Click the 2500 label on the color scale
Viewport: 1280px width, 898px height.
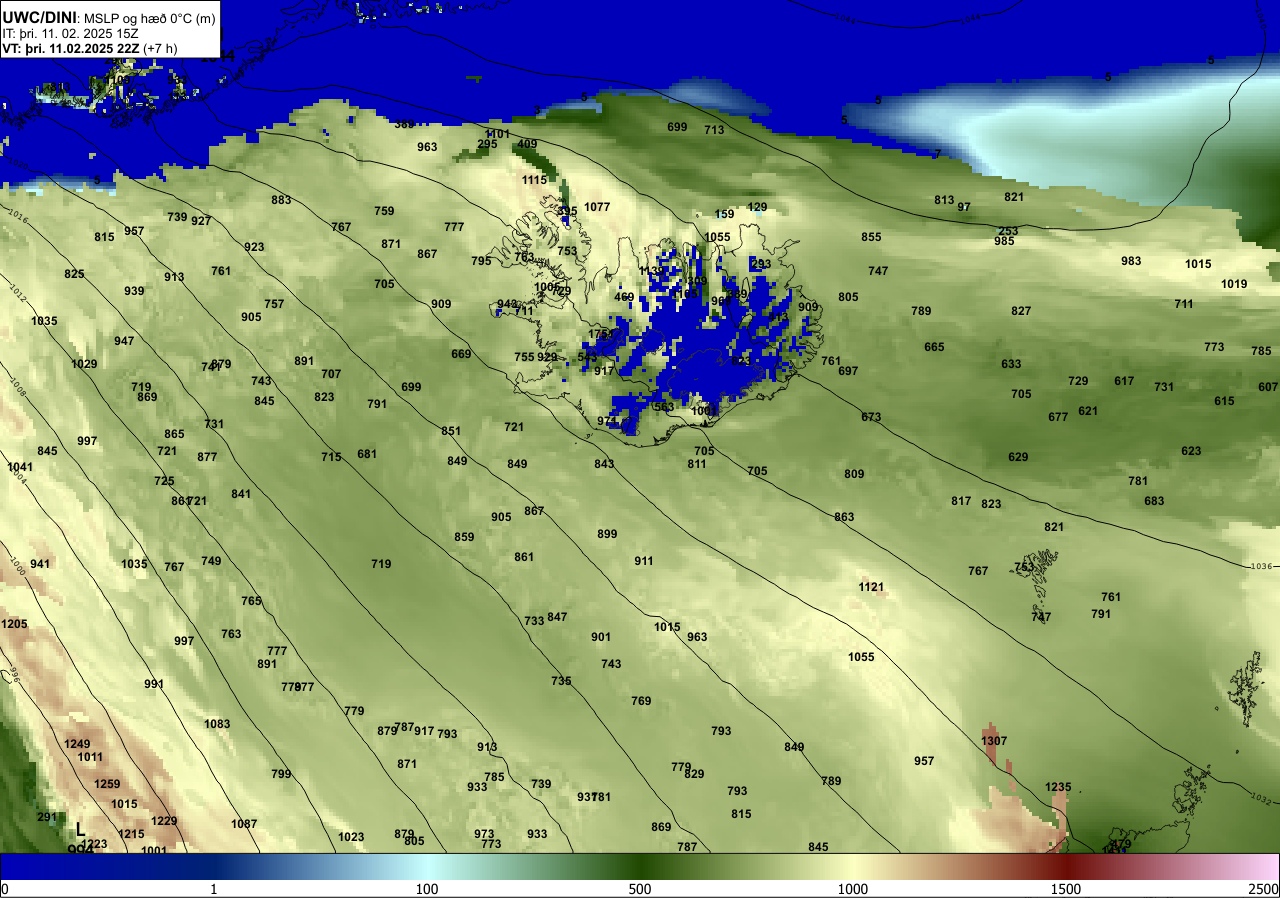pyautogui.click(x=1264, y=890)
